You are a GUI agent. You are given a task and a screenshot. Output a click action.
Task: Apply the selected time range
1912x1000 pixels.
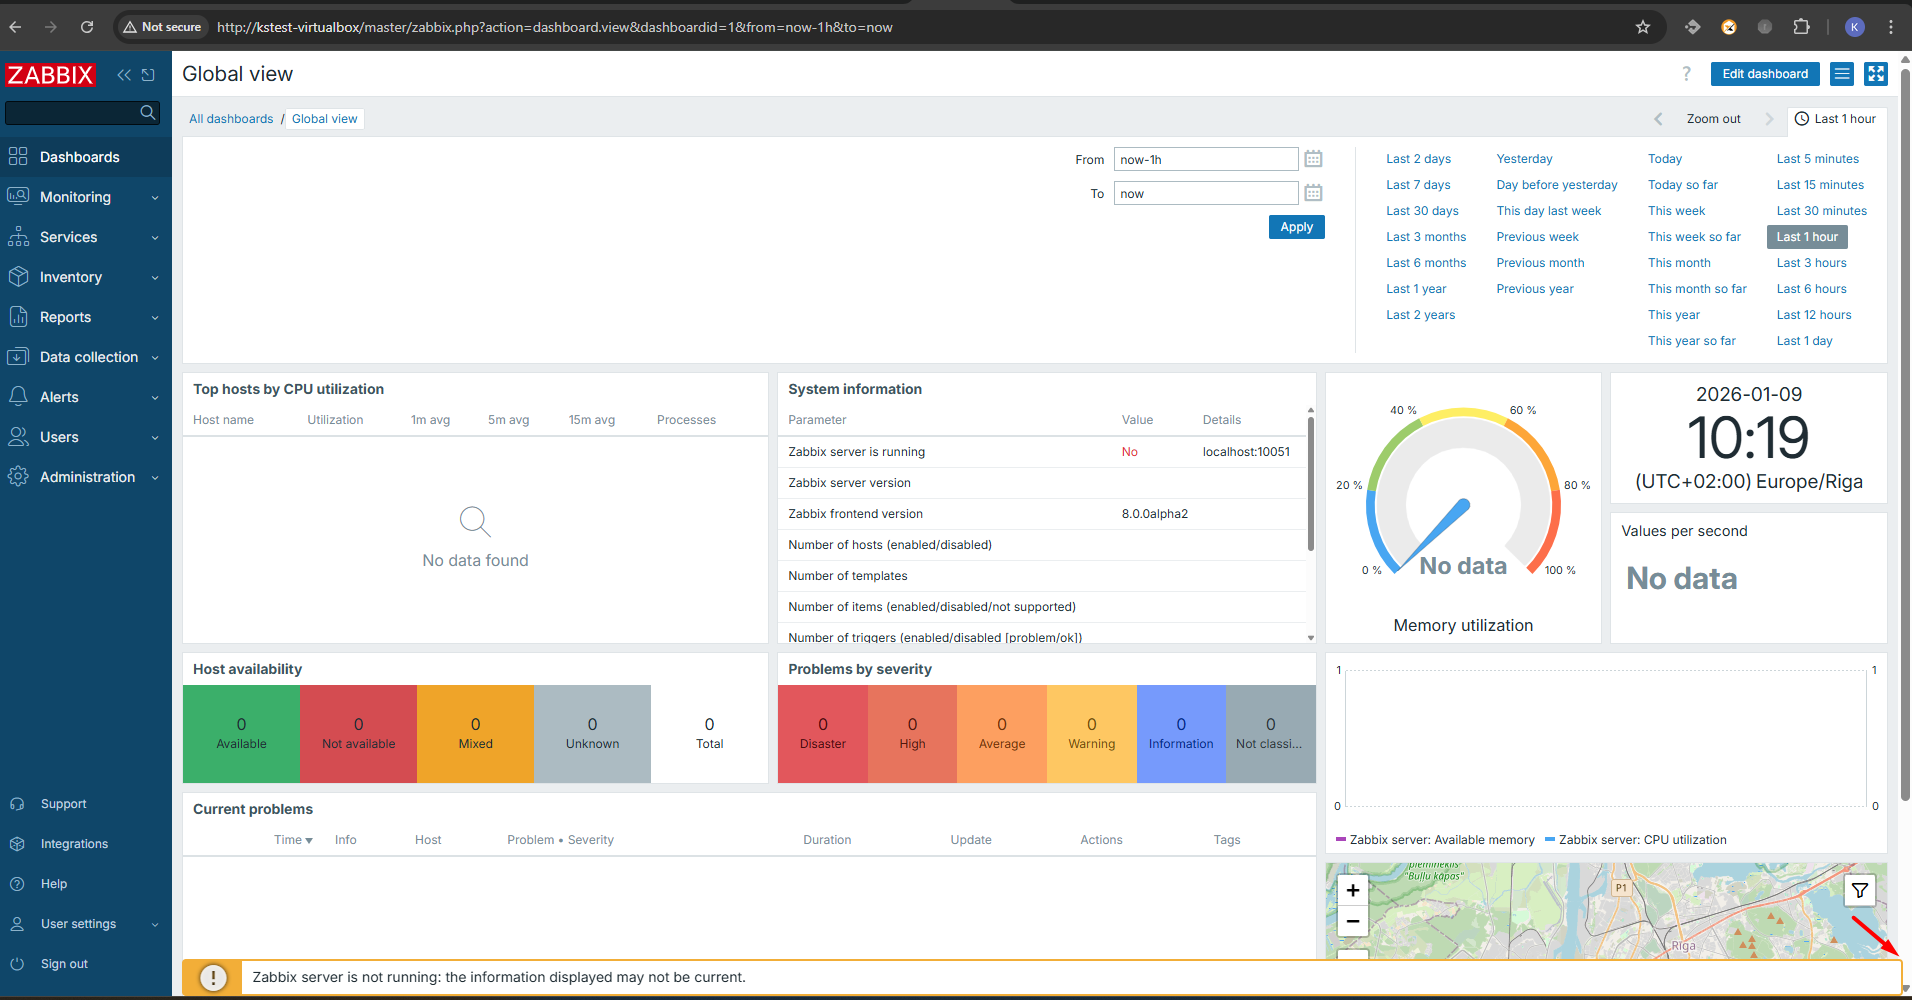point(1296,227)
